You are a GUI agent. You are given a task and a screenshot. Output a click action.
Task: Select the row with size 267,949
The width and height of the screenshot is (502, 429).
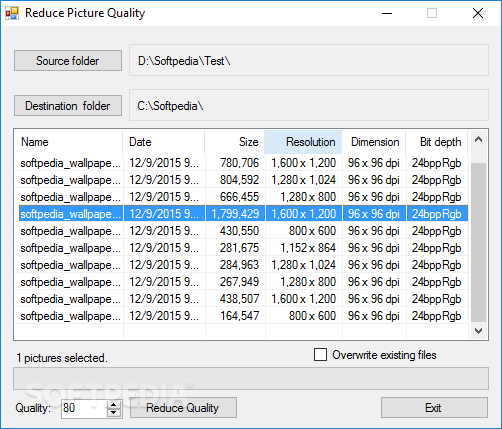tap(242, 282)
